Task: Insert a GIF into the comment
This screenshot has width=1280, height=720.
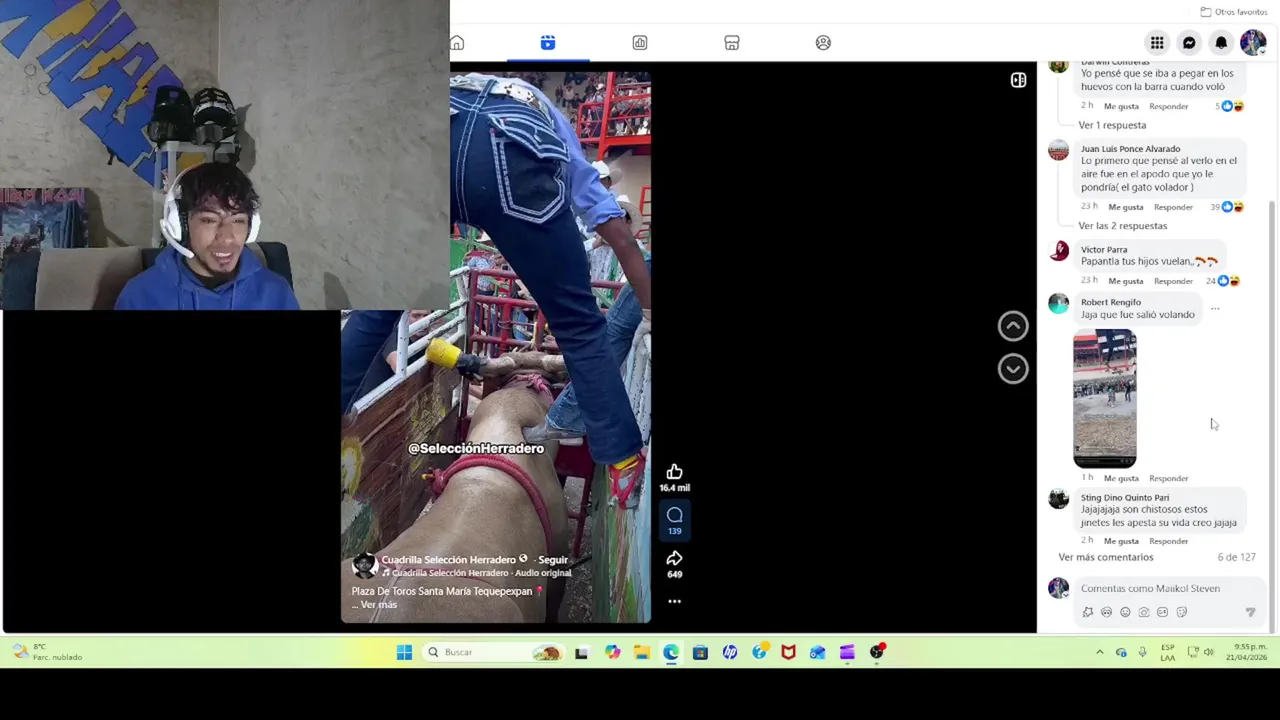Action: click(x=1162, y=612)
